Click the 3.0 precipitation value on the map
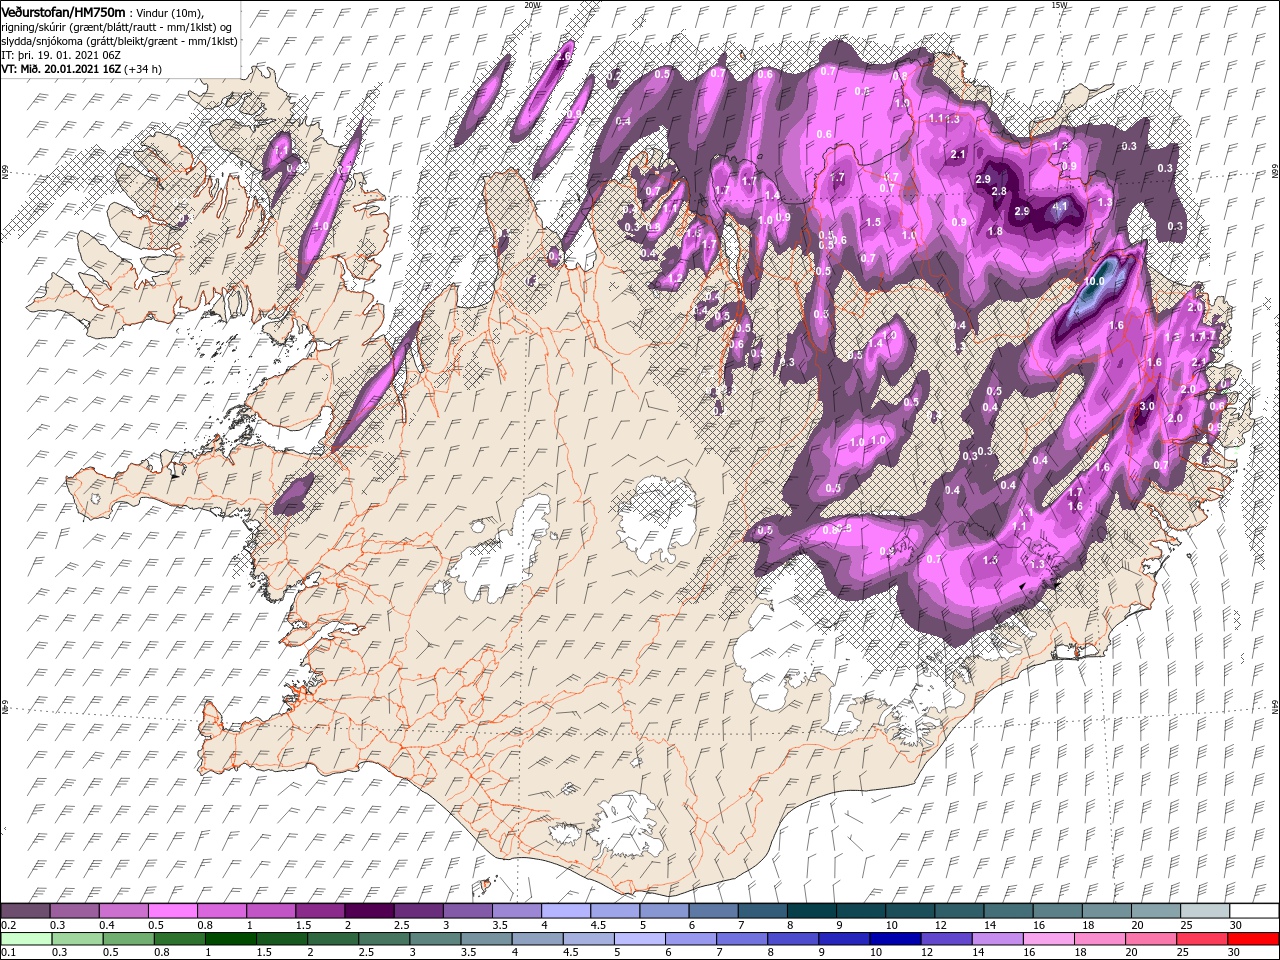This screenshot has width=1280, height=960. click(1147, 406)
